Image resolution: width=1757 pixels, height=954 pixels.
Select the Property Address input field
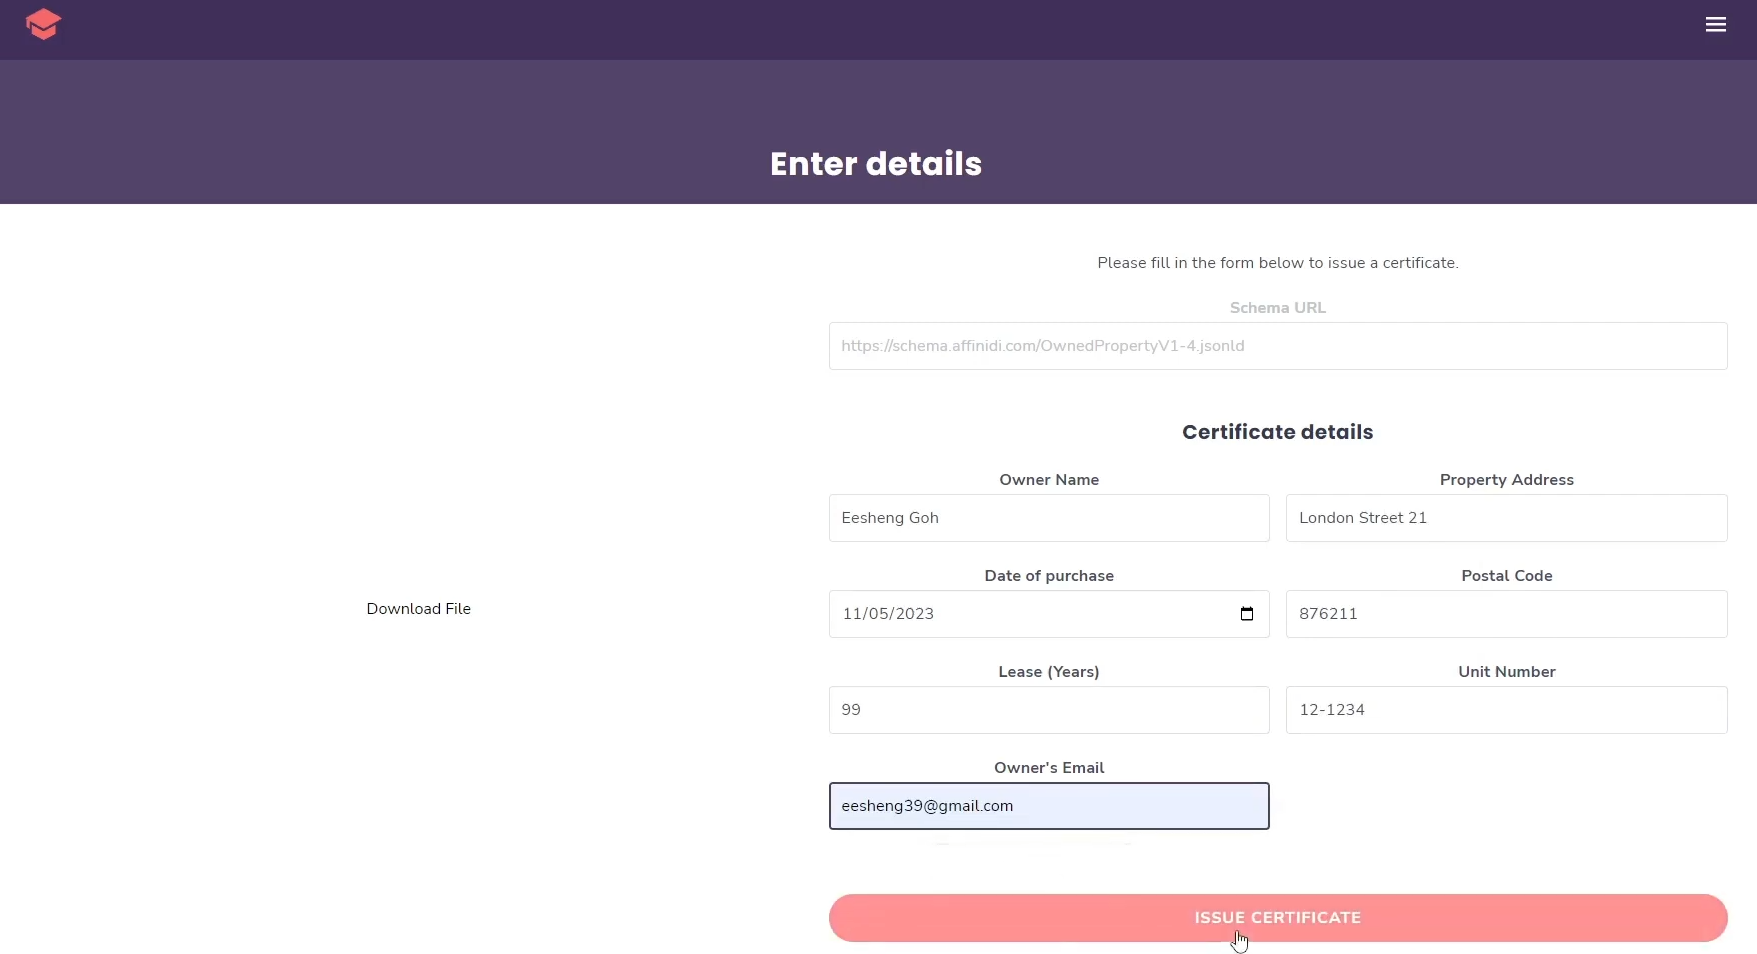pyautogui.click(x=1505, y=518)
